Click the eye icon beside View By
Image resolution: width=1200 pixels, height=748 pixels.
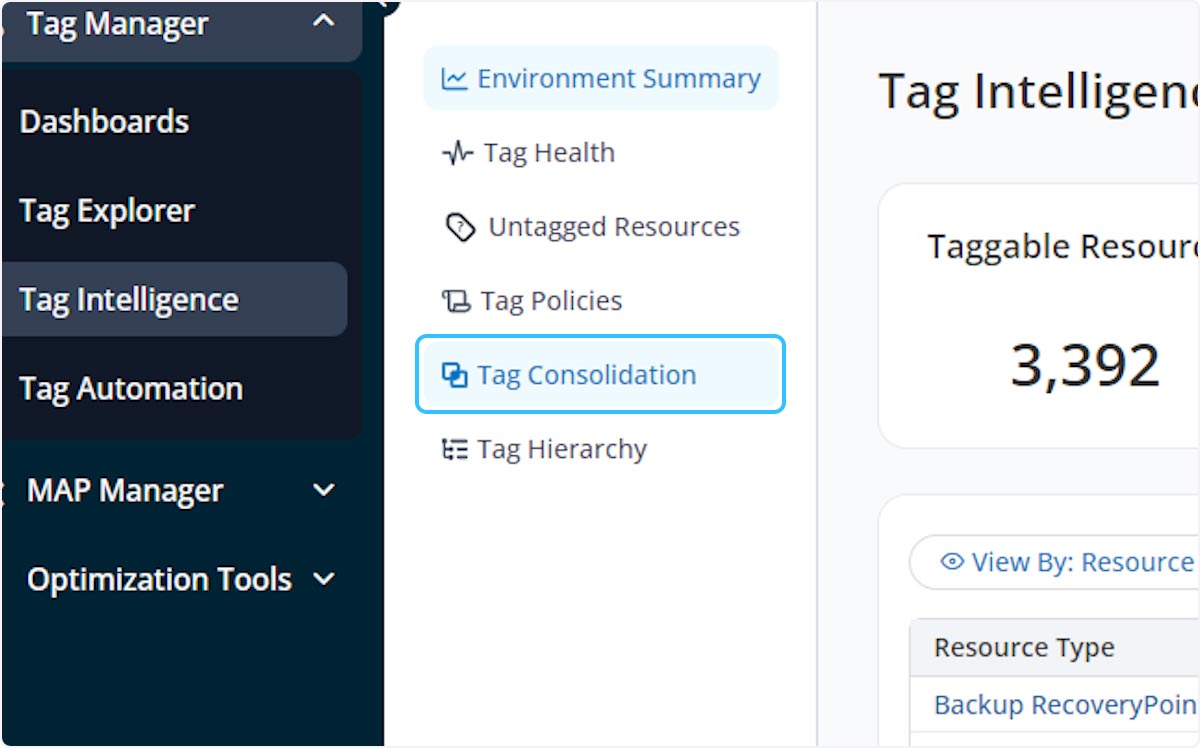pos(952,562)
